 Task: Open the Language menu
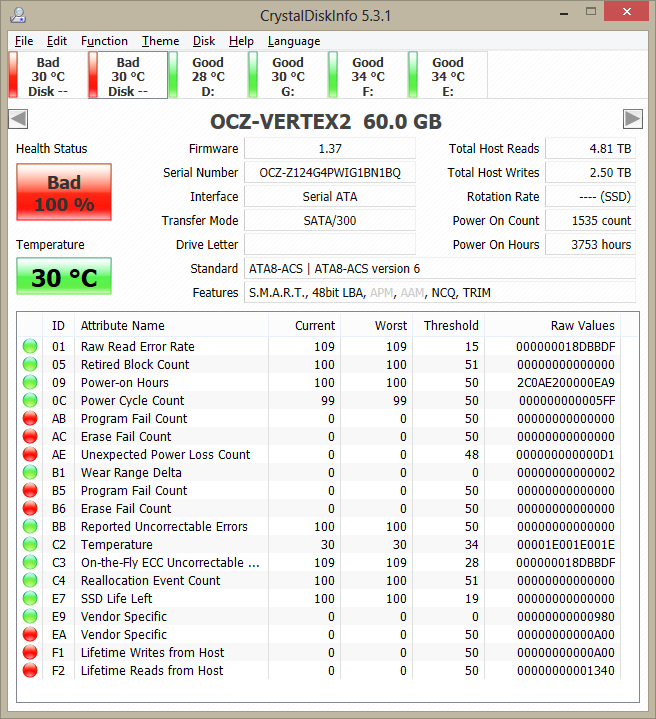pyautogui.click(x=294, y=41)
